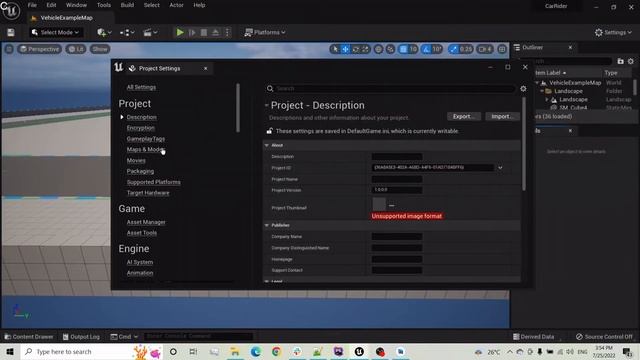Select the VehicleExampleMap tab
Image resolution: width=640 pixels, height=360 pixels.
click(67, 18)
